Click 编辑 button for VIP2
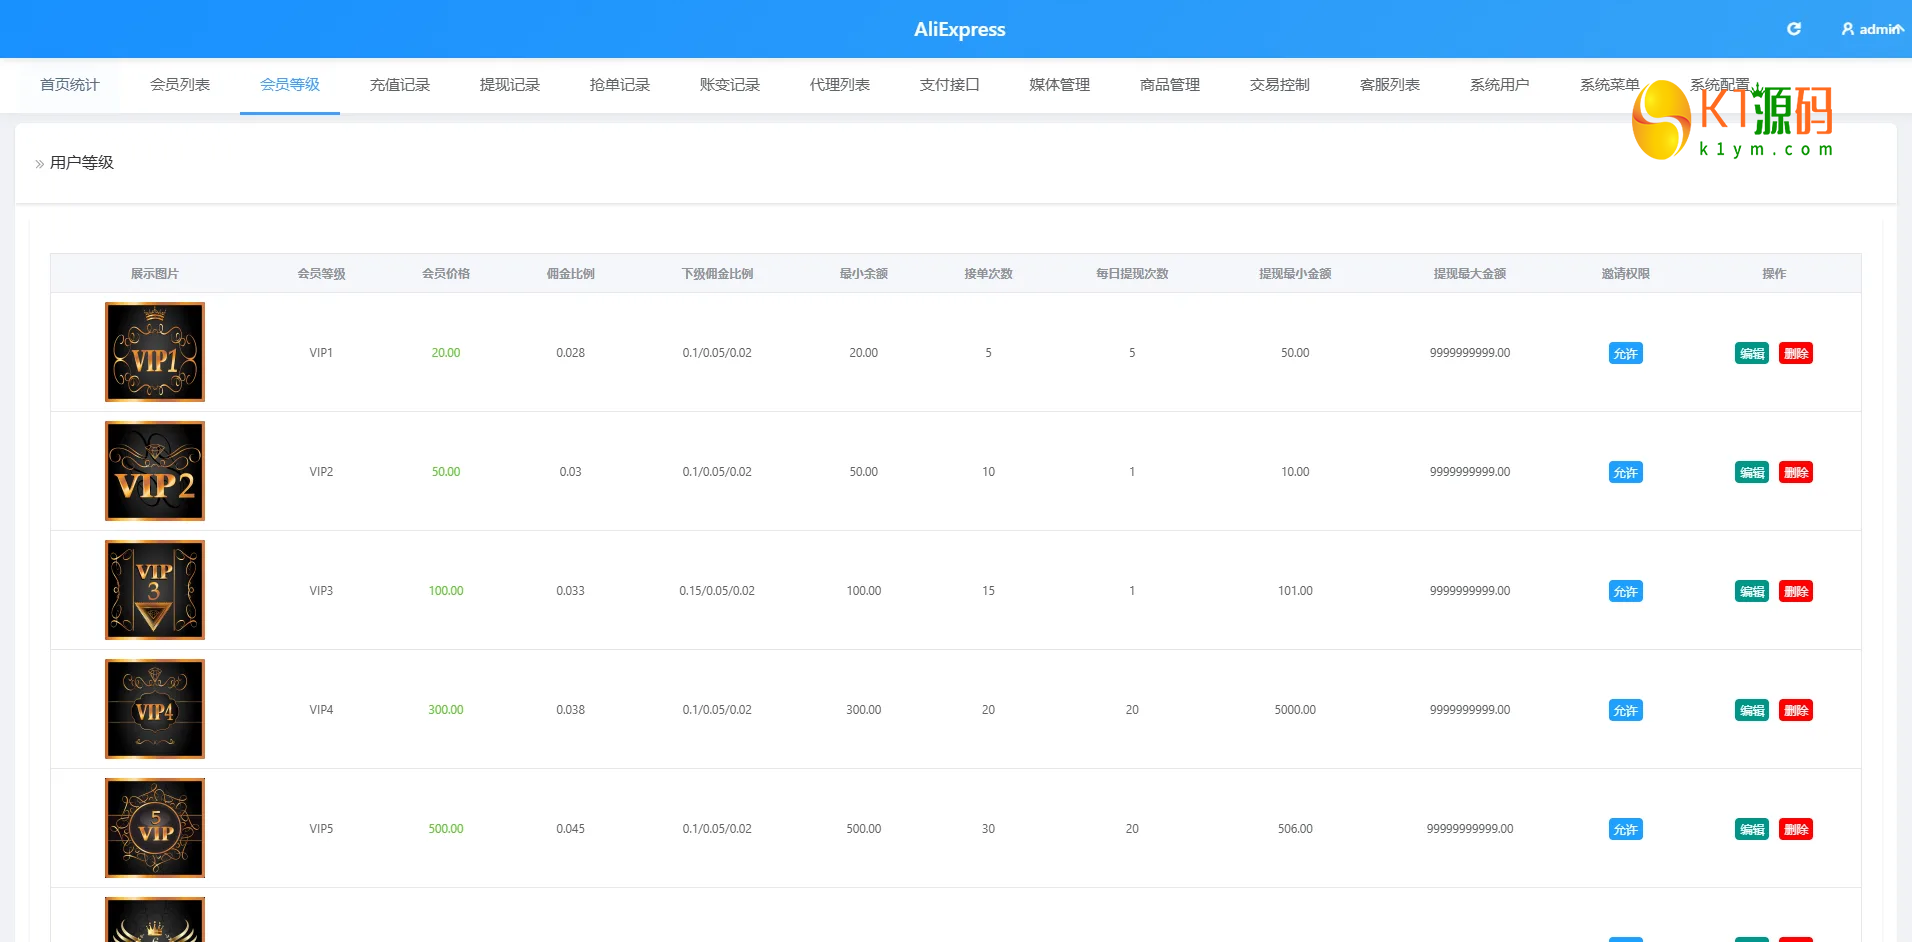 click(x=1752, y=472)
